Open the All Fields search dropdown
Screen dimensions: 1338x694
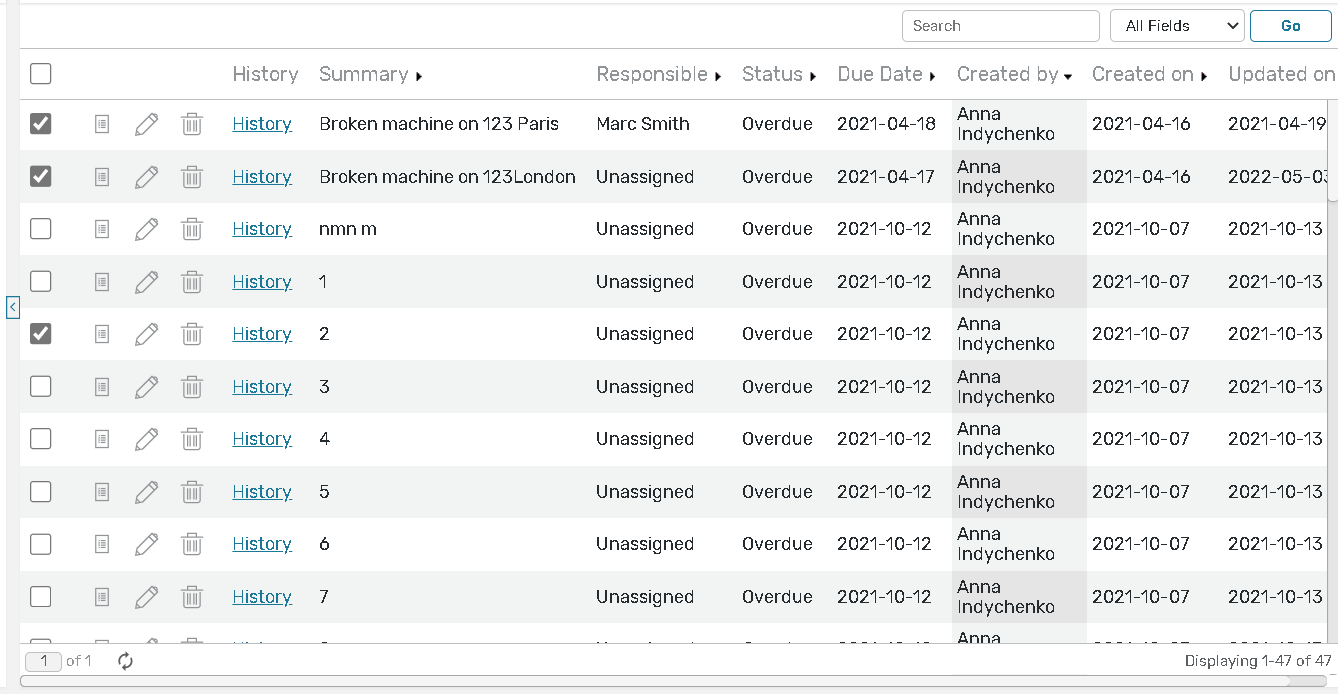pos(1177,26)
